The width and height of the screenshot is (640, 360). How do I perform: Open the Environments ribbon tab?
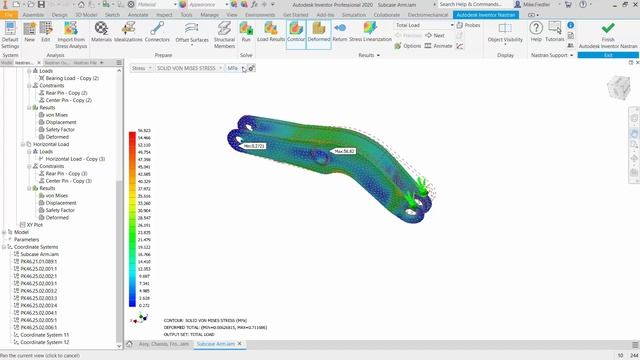260,15
